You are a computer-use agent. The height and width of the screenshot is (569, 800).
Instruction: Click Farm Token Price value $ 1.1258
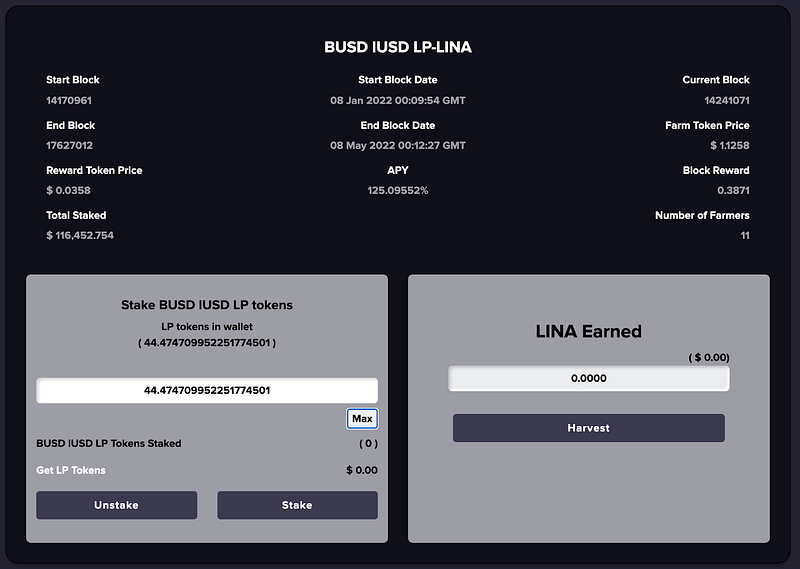(730, 145)
